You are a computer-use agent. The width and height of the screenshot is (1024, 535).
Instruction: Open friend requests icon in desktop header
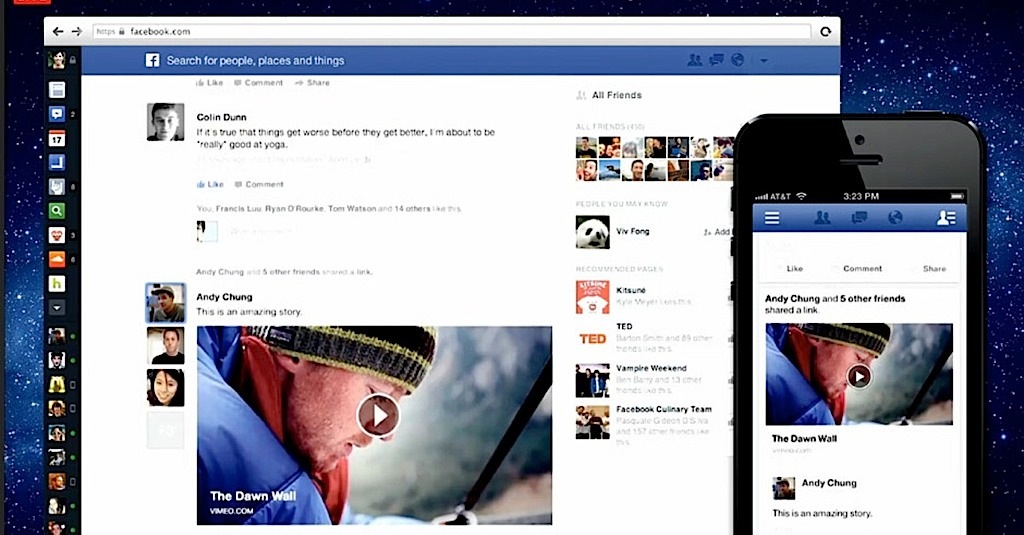click(695, 60)
